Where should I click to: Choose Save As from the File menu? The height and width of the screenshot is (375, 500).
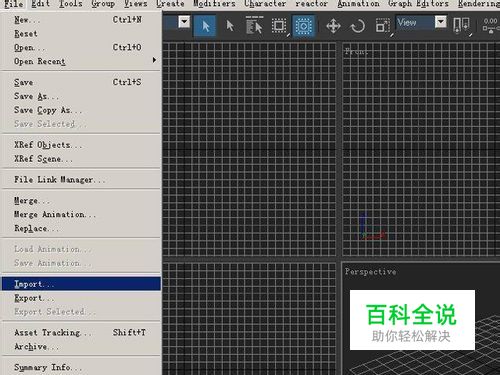pyautogui.click(x=81, y=96)
